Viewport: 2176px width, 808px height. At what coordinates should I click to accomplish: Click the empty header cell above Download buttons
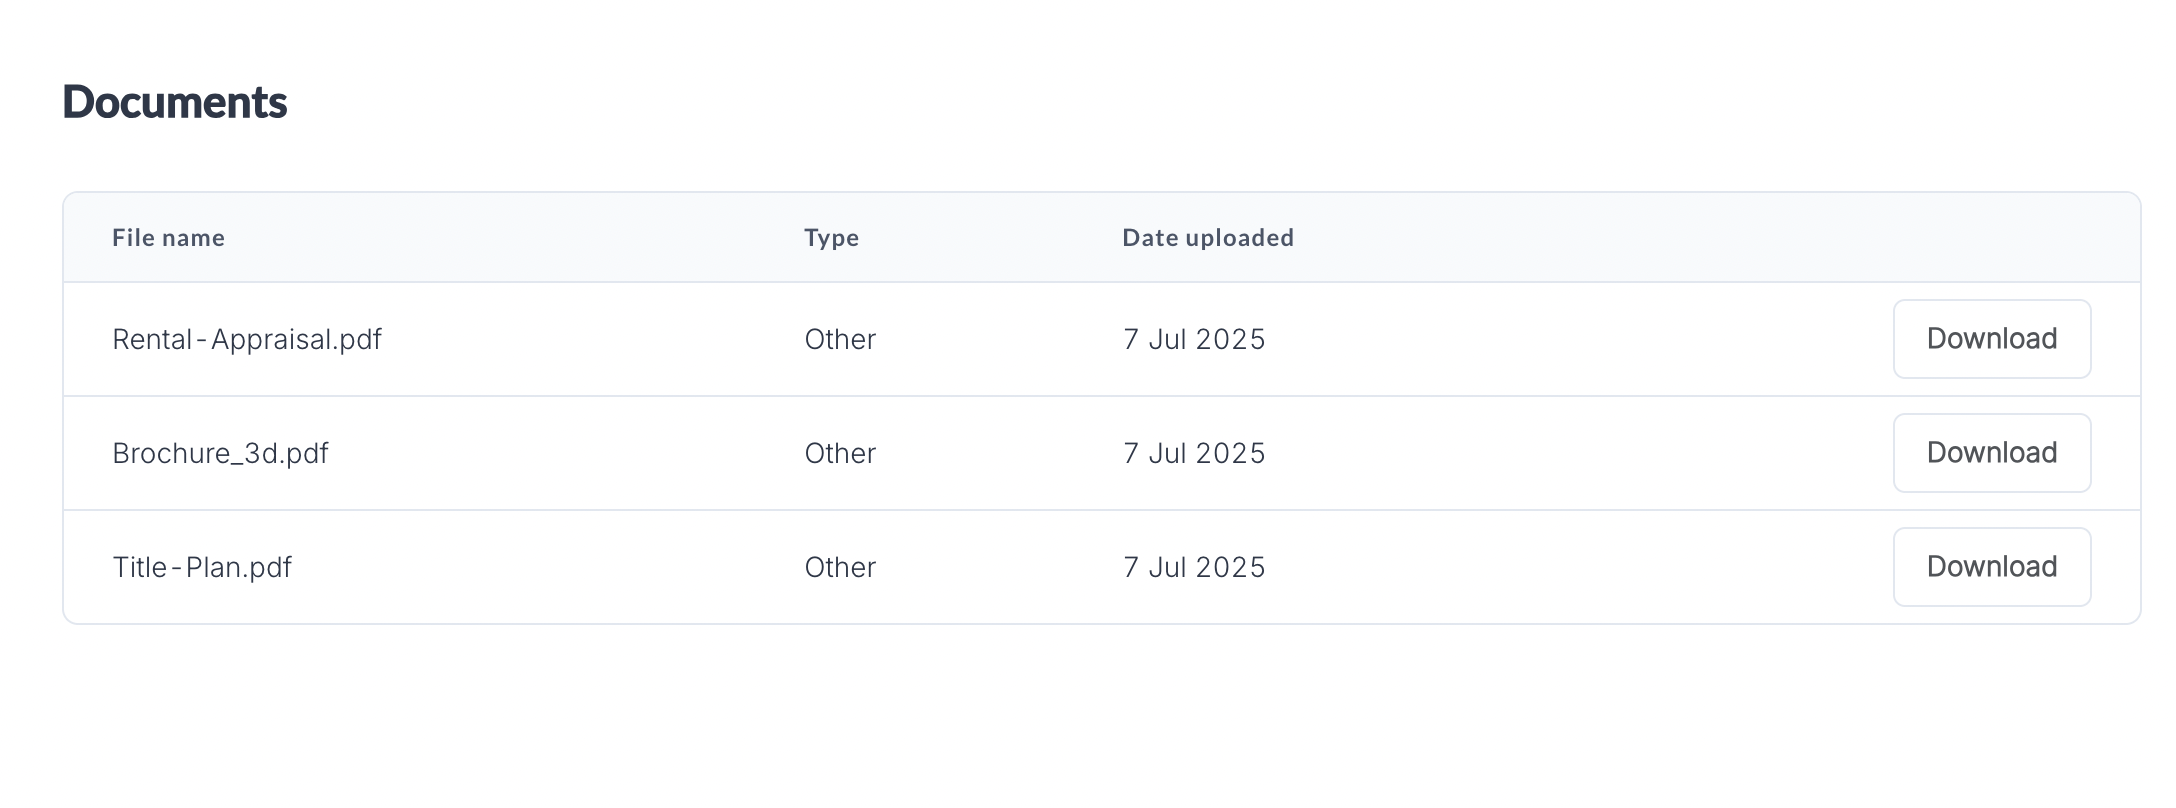pyautogui.click(x=1991, y=238)
